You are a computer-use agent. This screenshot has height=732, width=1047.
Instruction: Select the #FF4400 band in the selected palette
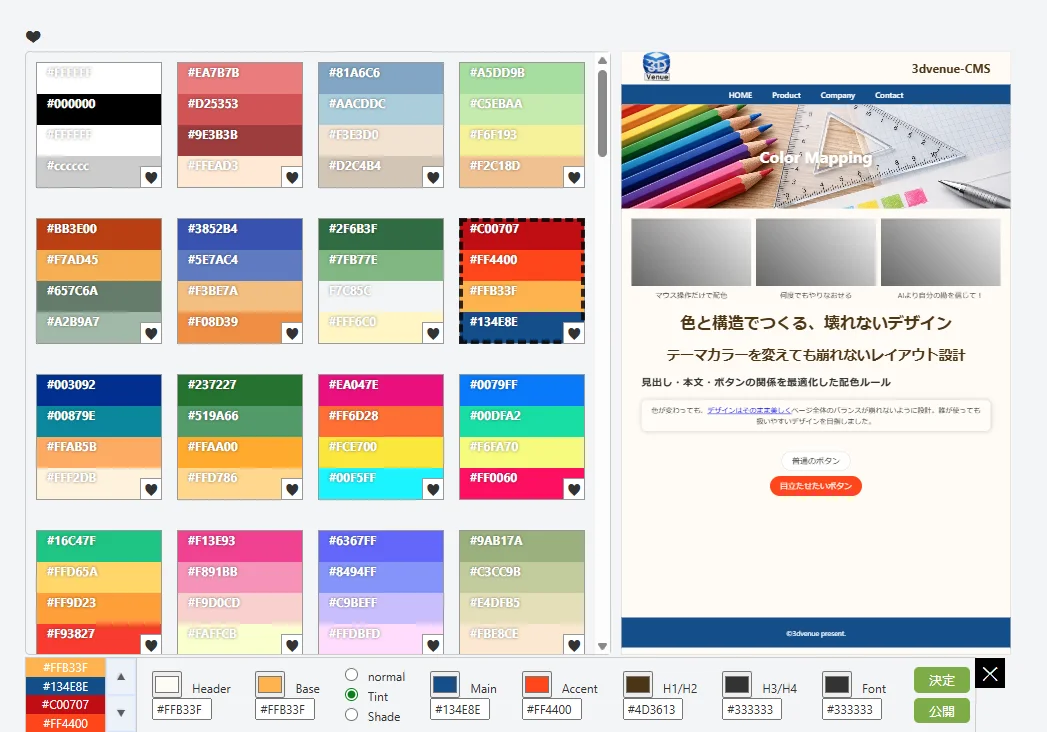point(521,265)
